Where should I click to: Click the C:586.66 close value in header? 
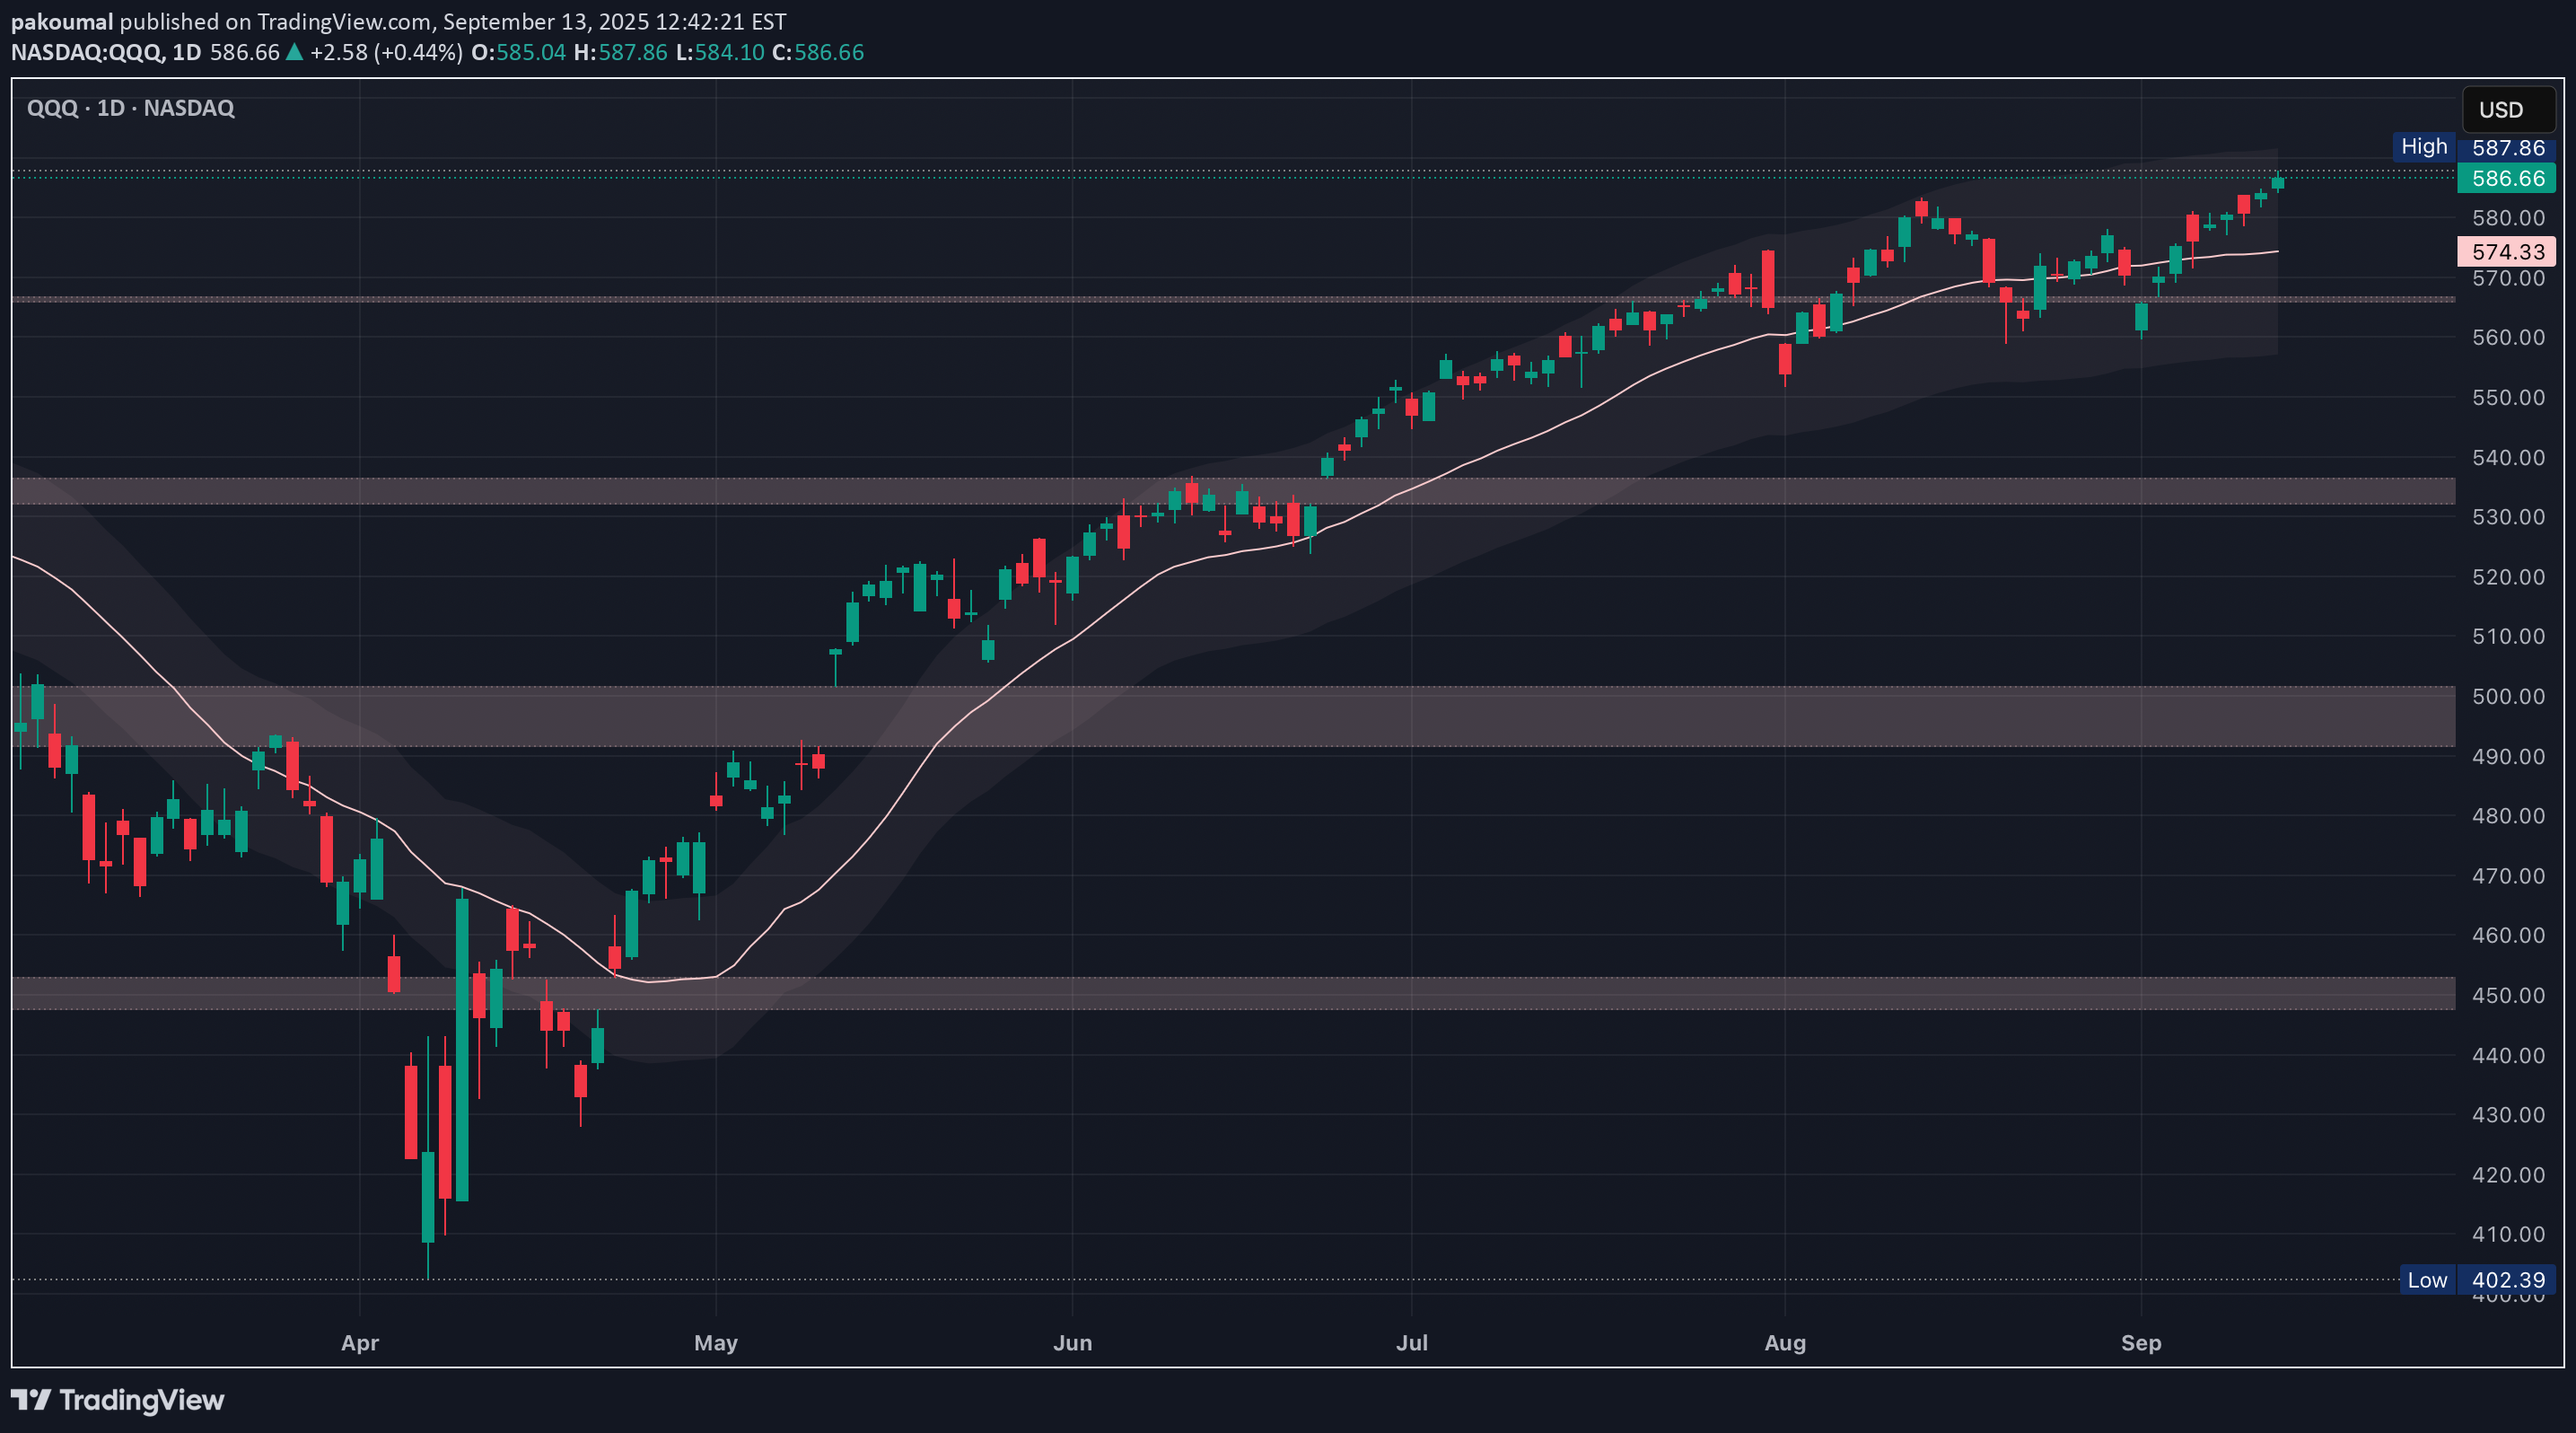818,52
